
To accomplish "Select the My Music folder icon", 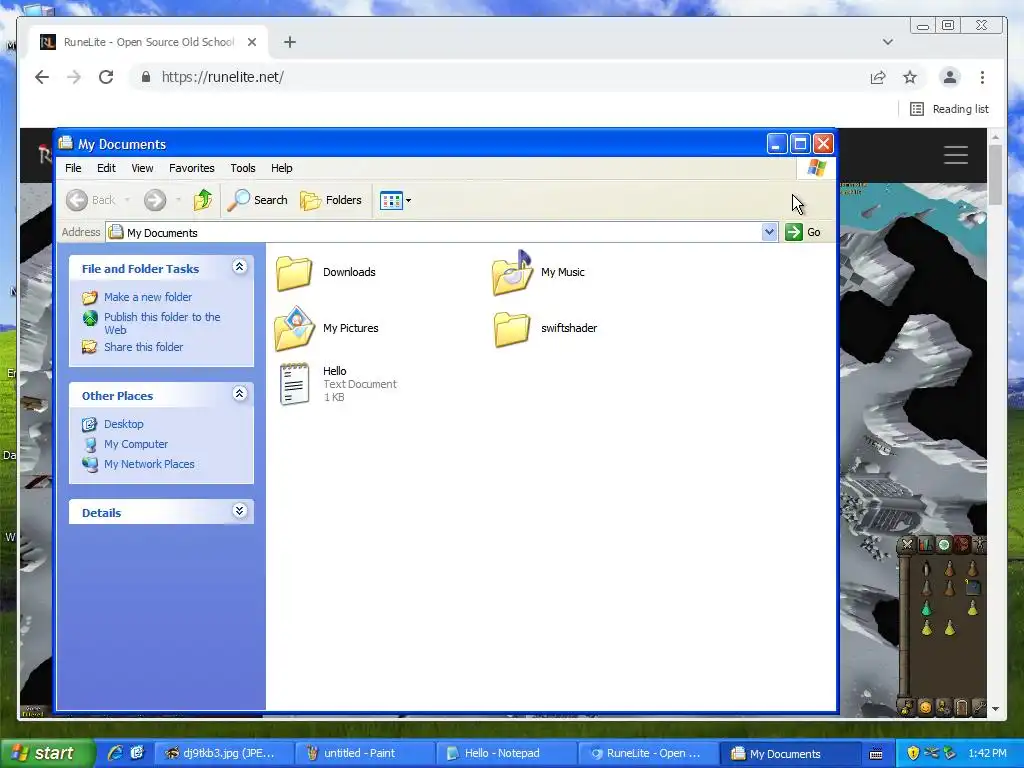I will pos(512,272).
